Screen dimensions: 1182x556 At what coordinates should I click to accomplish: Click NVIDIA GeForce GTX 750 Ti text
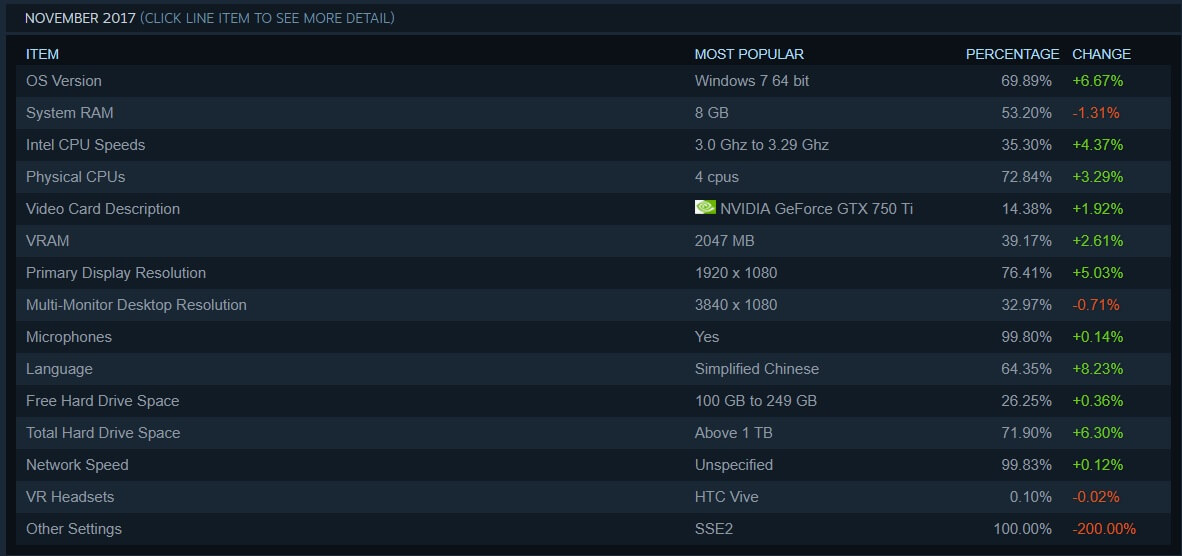tap(816, 209)
